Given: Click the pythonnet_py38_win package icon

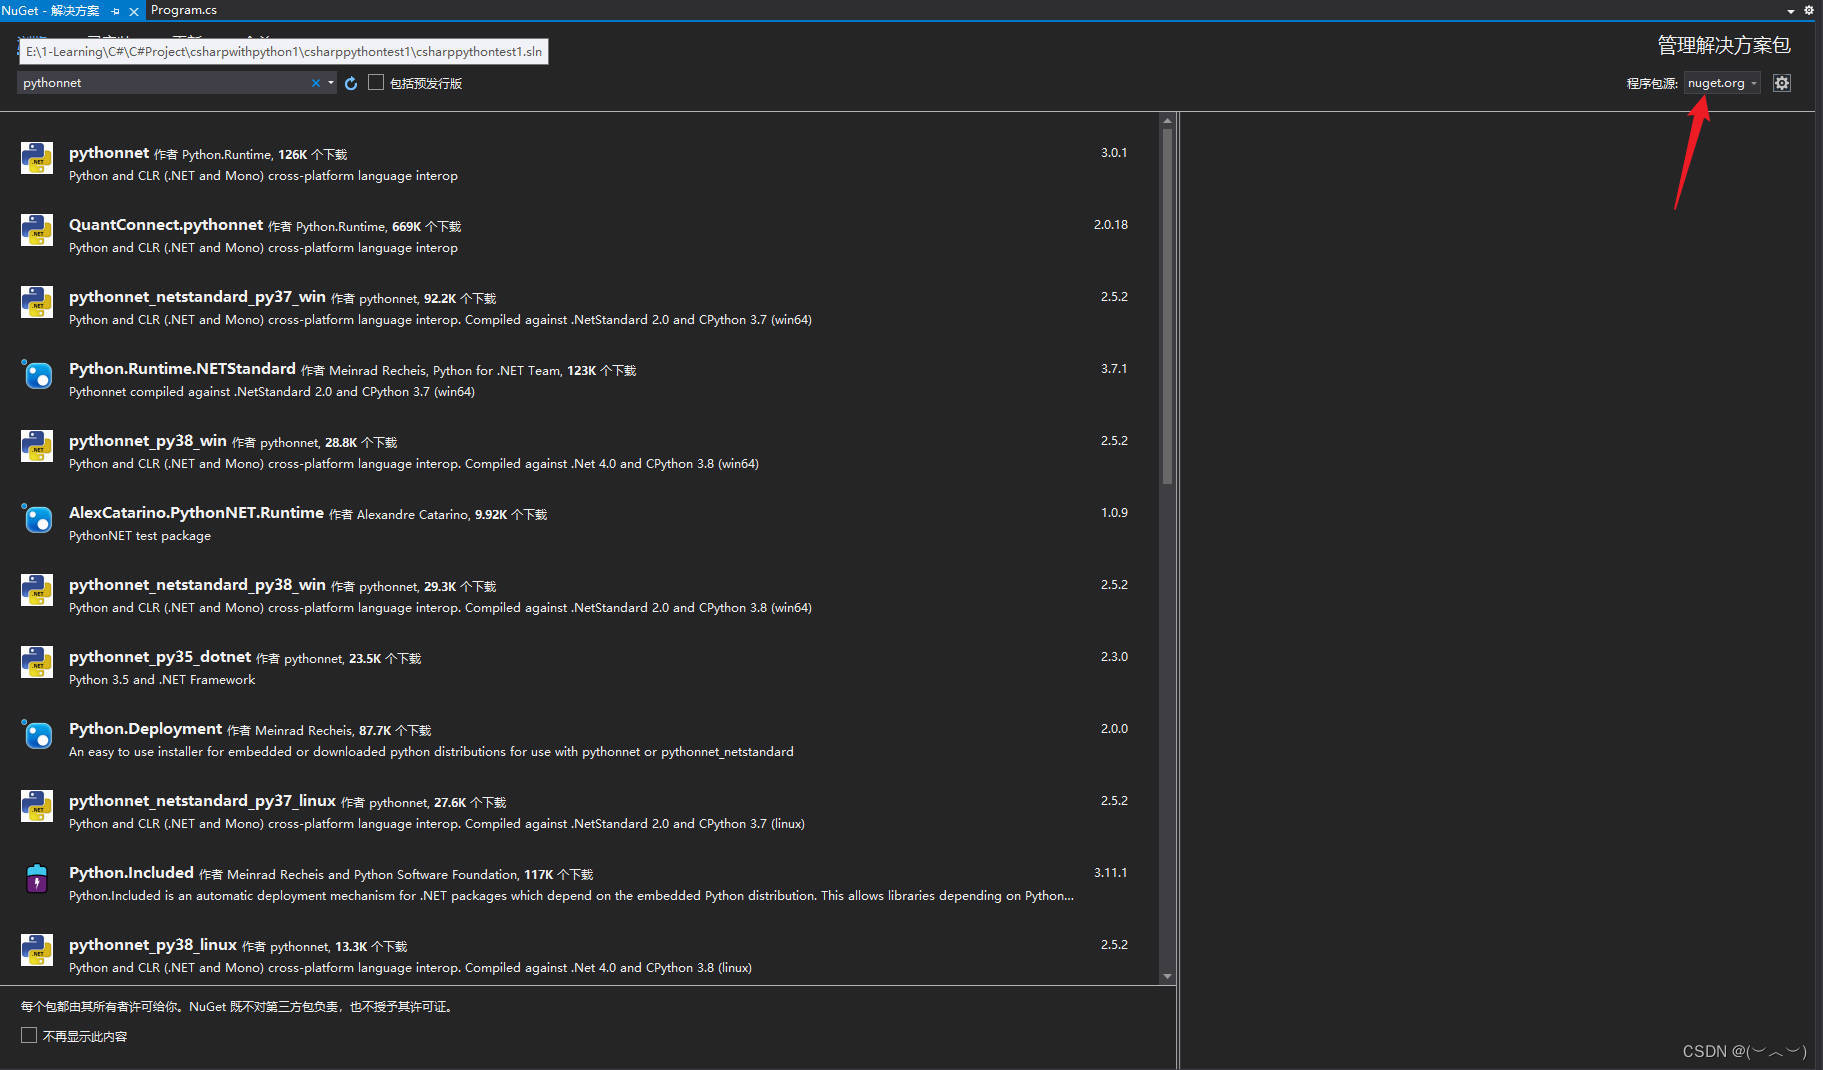Looking at the screenshot, I should coord(37,446).
